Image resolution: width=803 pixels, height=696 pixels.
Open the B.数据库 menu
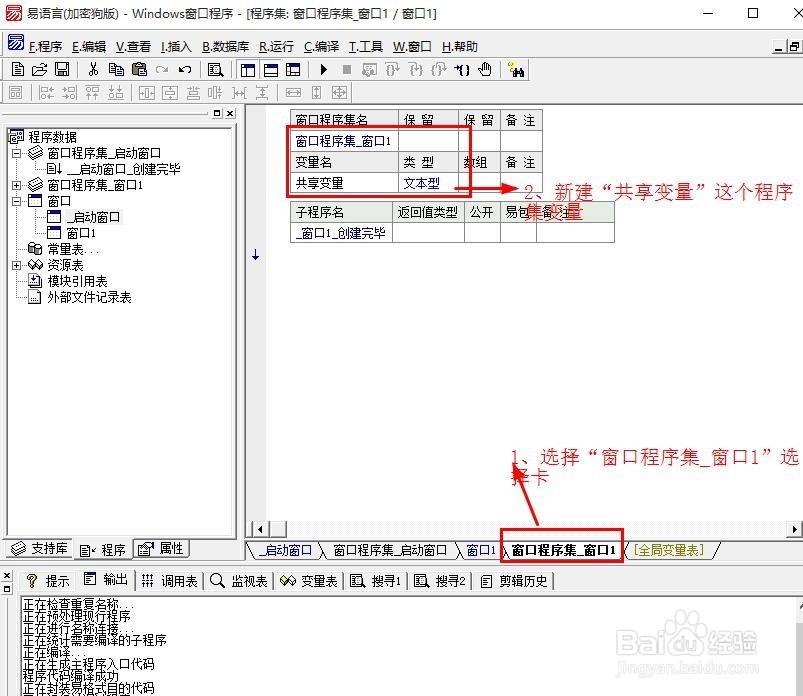225,47
